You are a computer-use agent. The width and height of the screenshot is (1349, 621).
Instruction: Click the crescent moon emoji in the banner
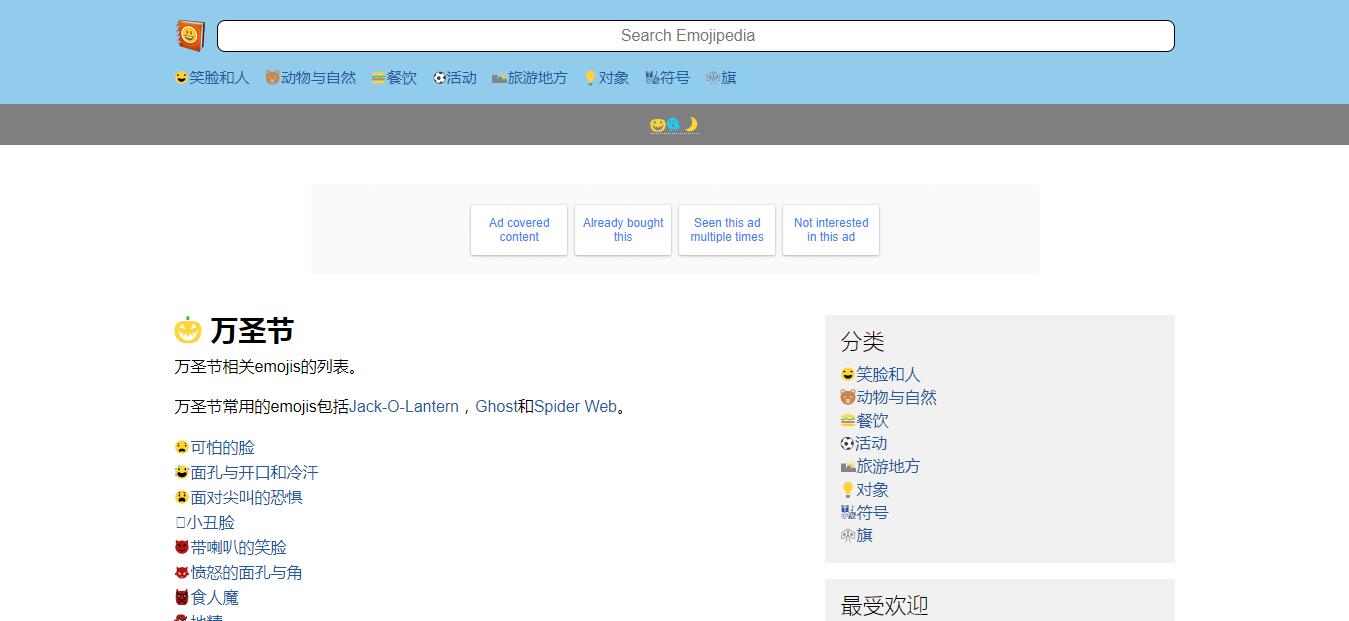[x=690, y=124]
